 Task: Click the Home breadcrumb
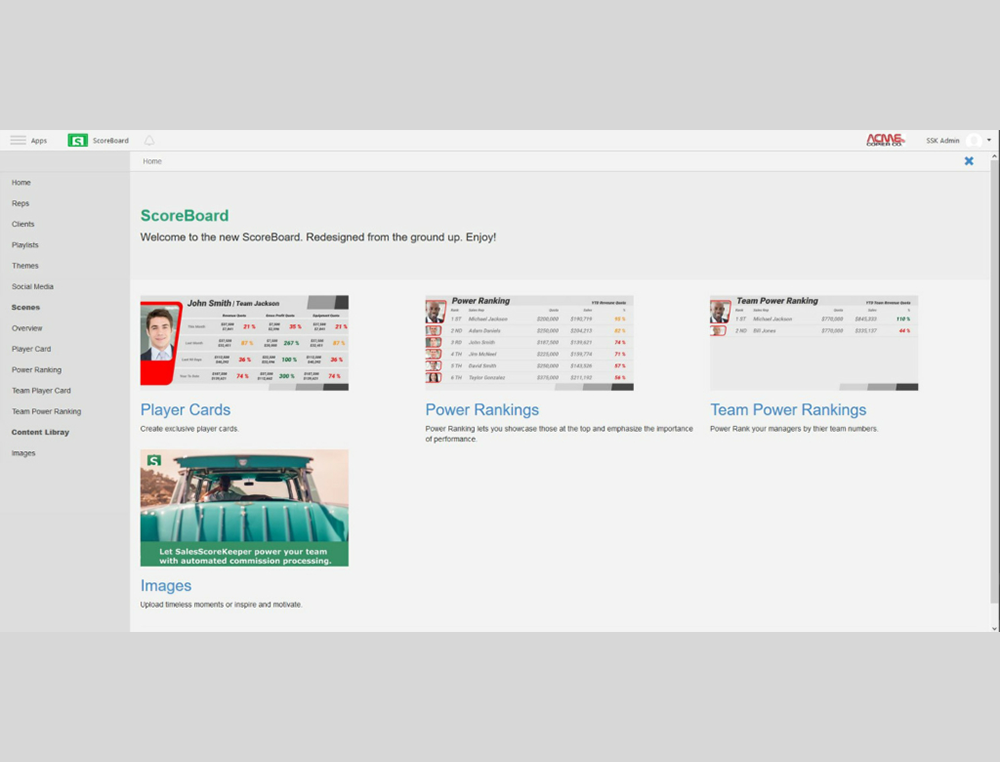(152, 161)
